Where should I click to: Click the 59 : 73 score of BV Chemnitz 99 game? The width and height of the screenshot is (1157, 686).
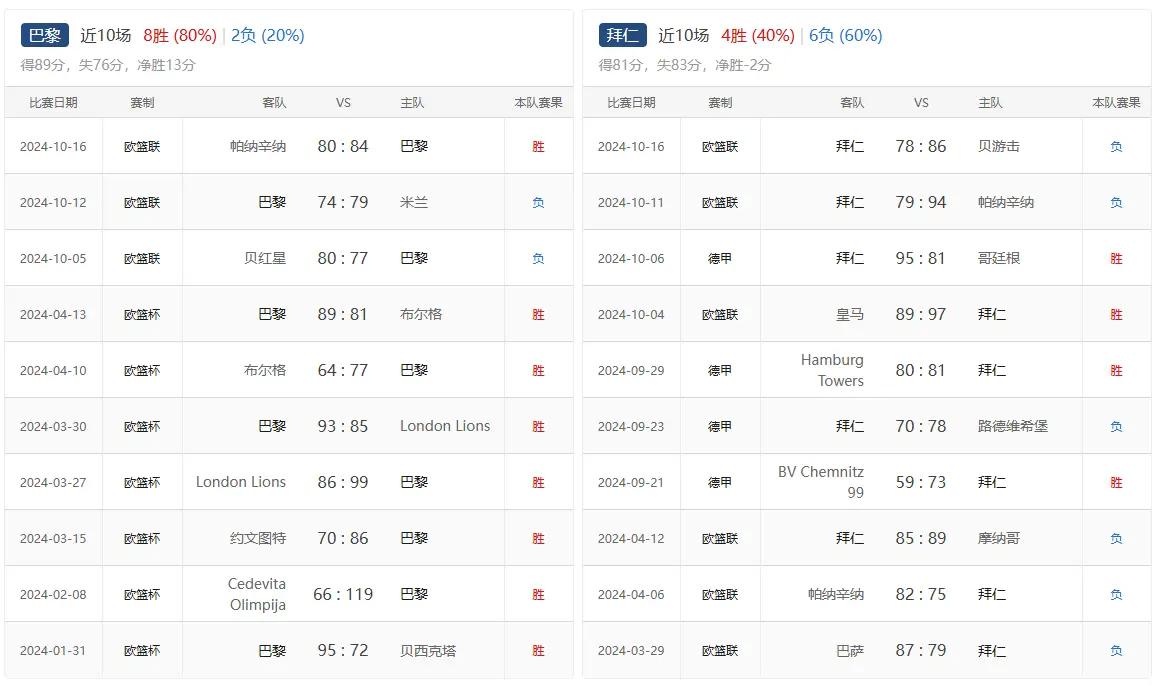click(921, 482)
